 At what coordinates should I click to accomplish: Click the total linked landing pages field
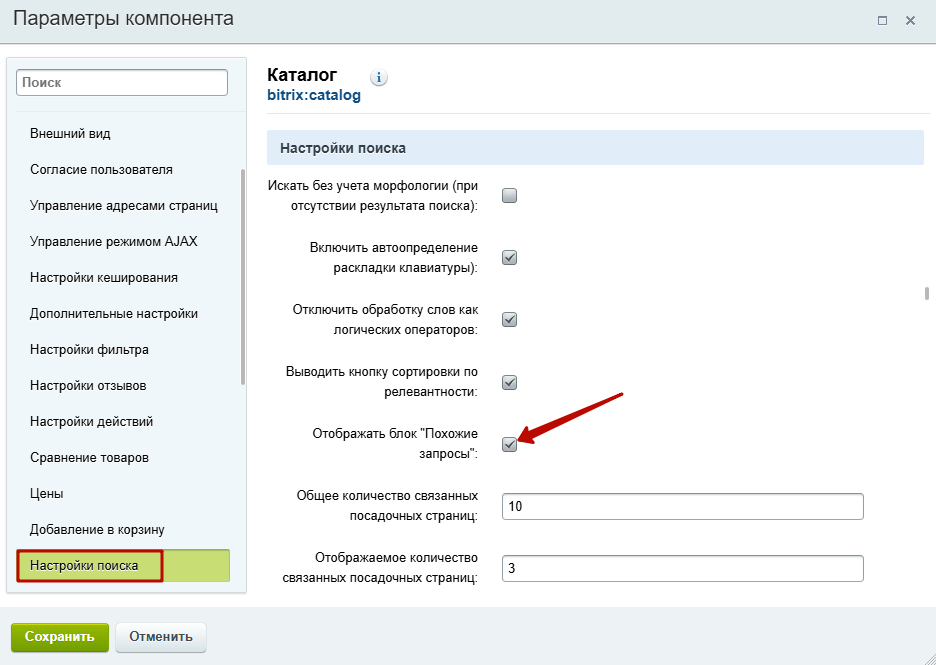(682, 506)
